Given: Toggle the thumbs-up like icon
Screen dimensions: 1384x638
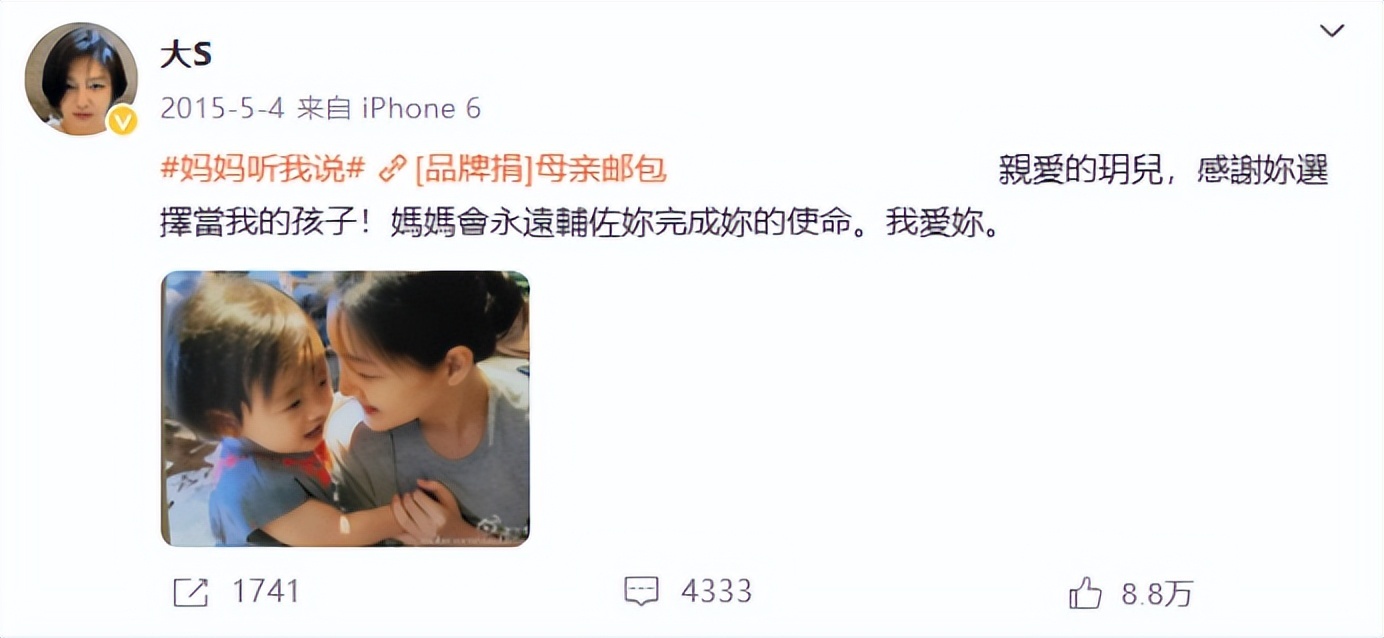Looking at the screenshot, I should (x=1085, y=592).
